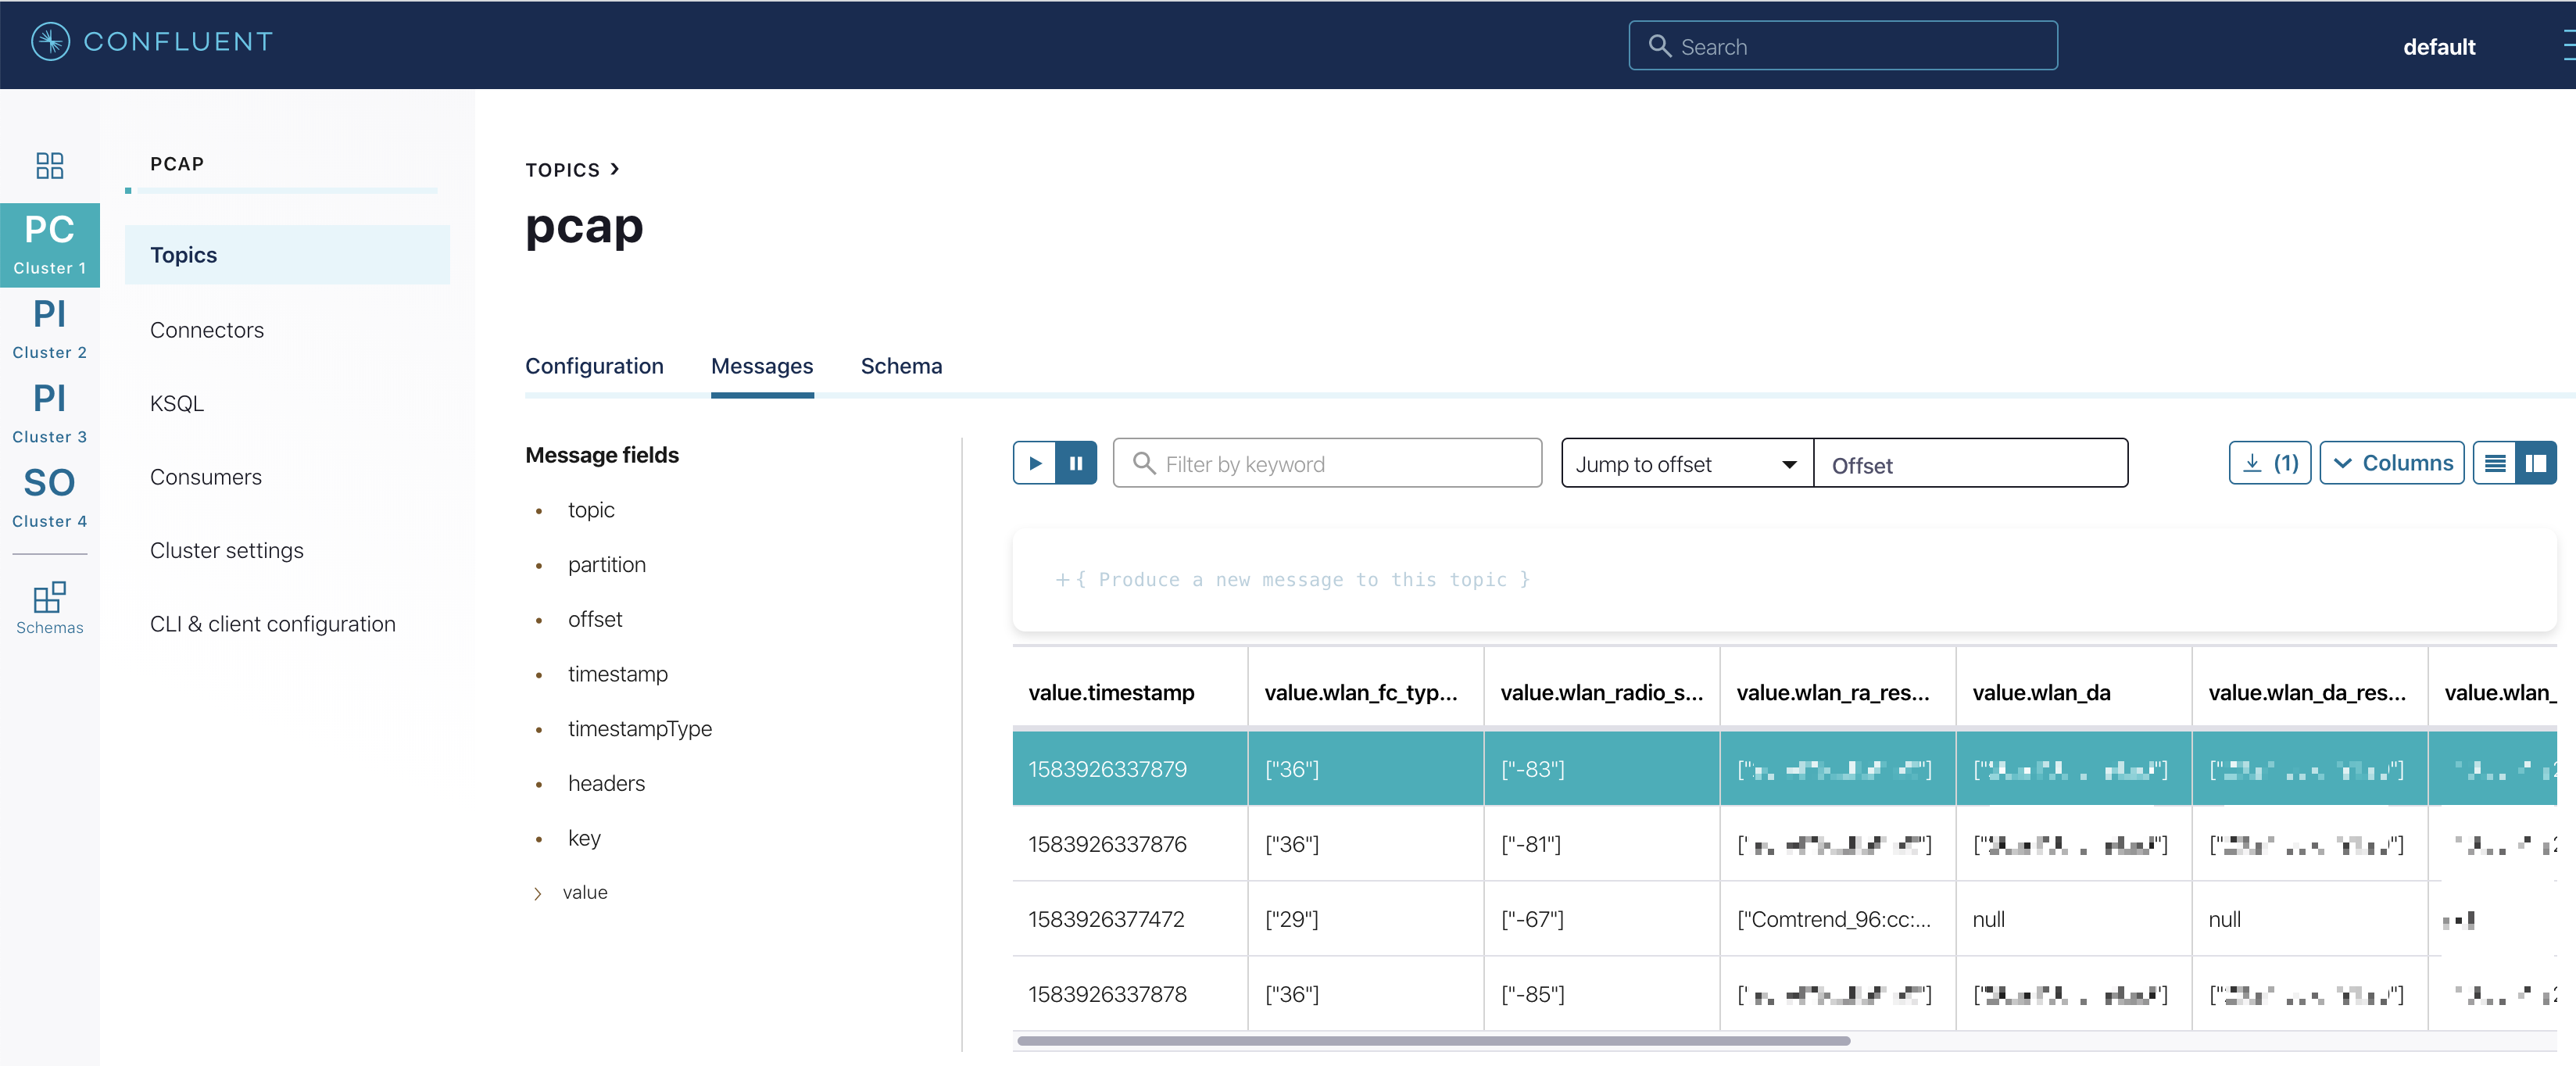Click the Confluent logo in the navbar
Viewport: 2576px width, 1066px height.
150,42
